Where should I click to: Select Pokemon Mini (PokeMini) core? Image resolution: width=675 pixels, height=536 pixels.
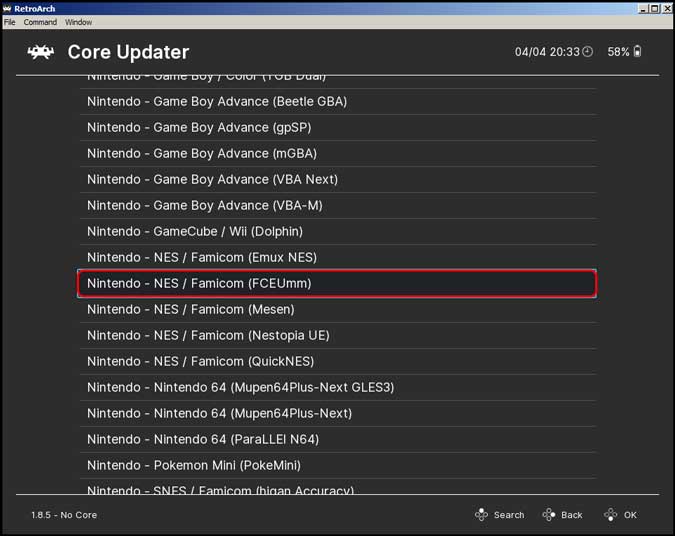338,465
